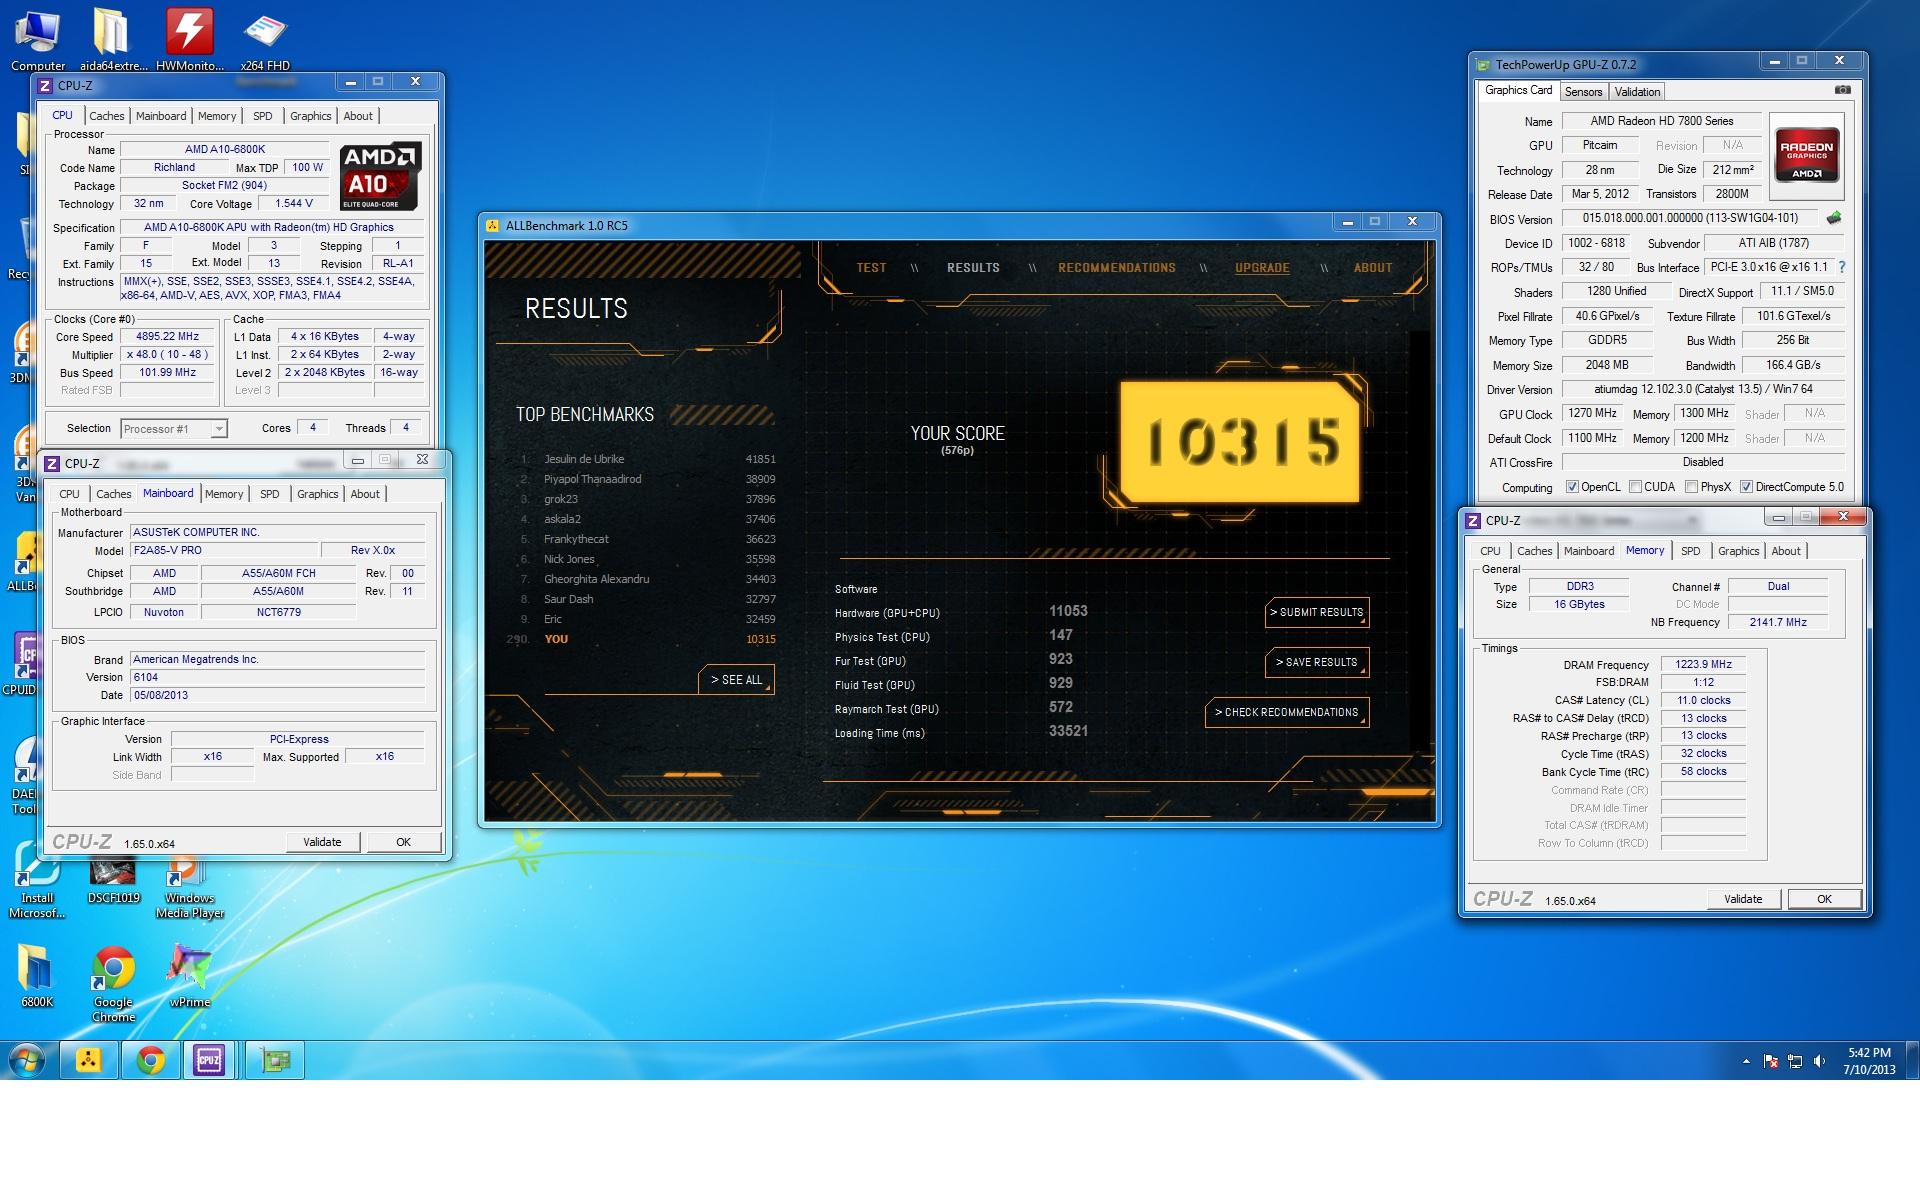Click the volume speaker tray icon
1920x1200 pixels.
pos(1819,1061)
